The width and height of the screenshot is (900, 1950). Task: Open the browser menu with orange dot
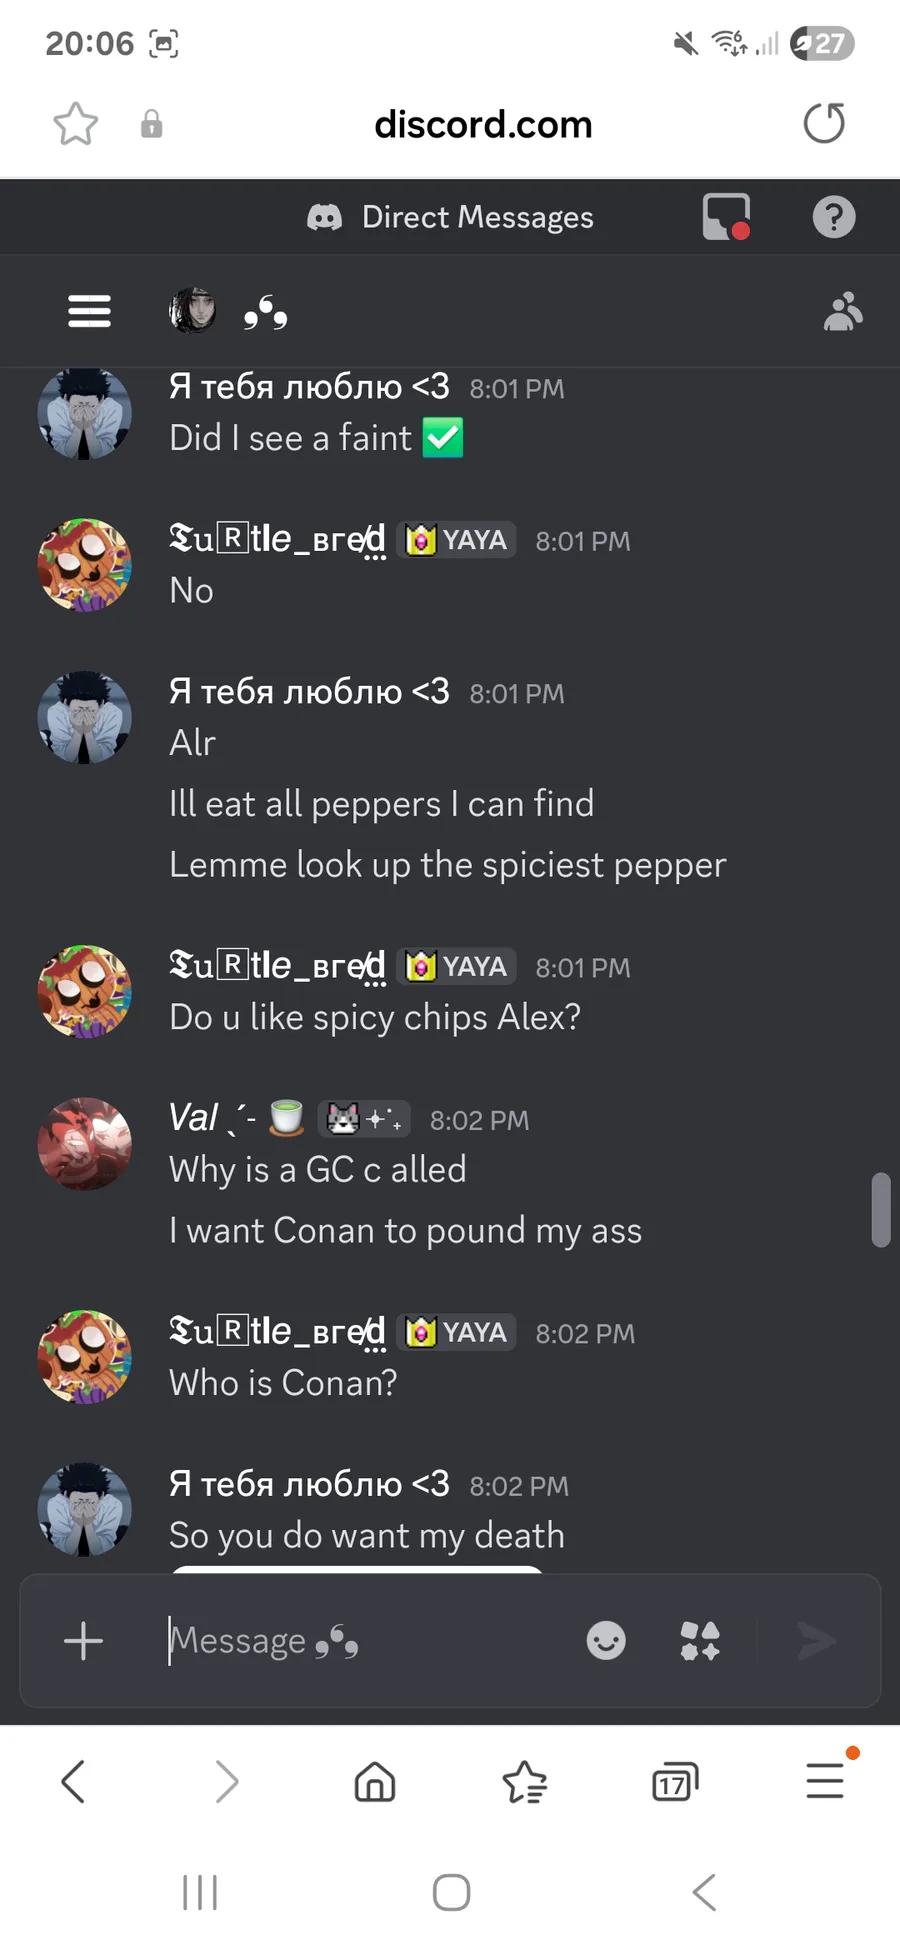(x=826, y=1777)
